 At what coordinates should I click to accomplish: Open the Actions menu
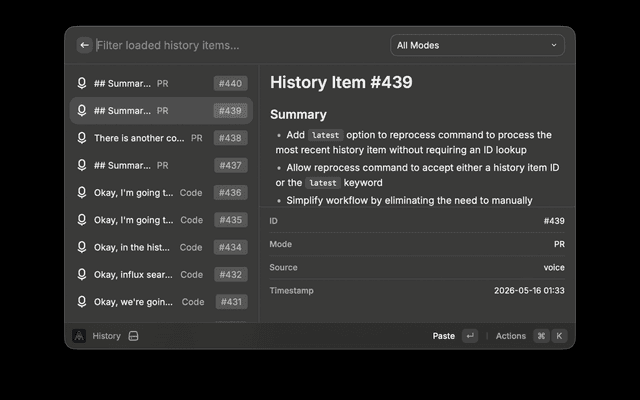click(511, 336)
